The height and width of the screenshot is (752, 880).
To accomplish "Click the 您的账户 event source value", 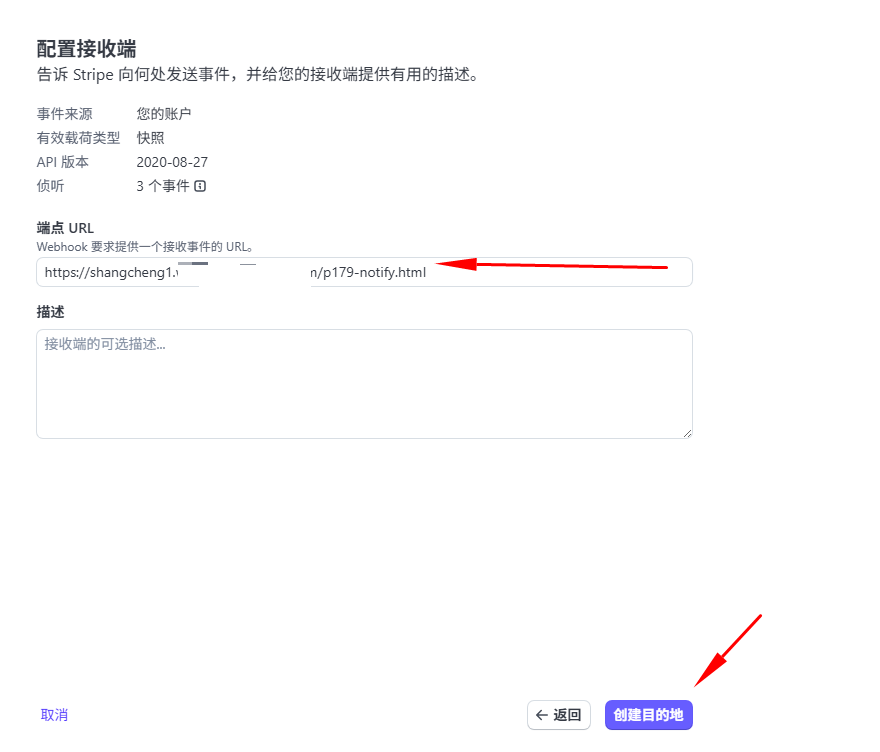I will 164,114.
